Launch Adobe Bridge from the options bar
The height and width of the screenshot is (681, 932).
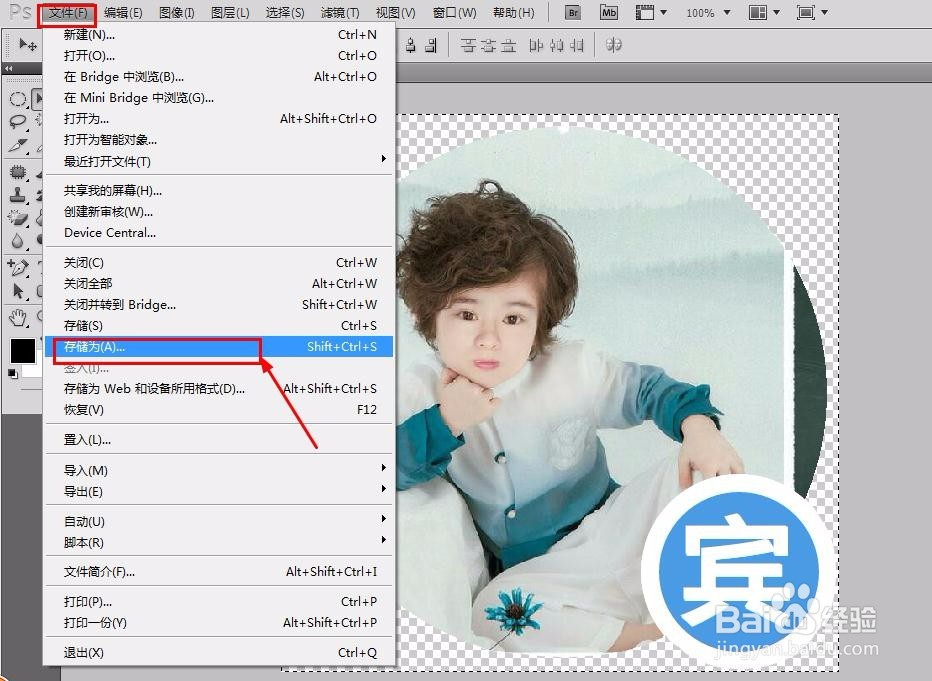573,13
